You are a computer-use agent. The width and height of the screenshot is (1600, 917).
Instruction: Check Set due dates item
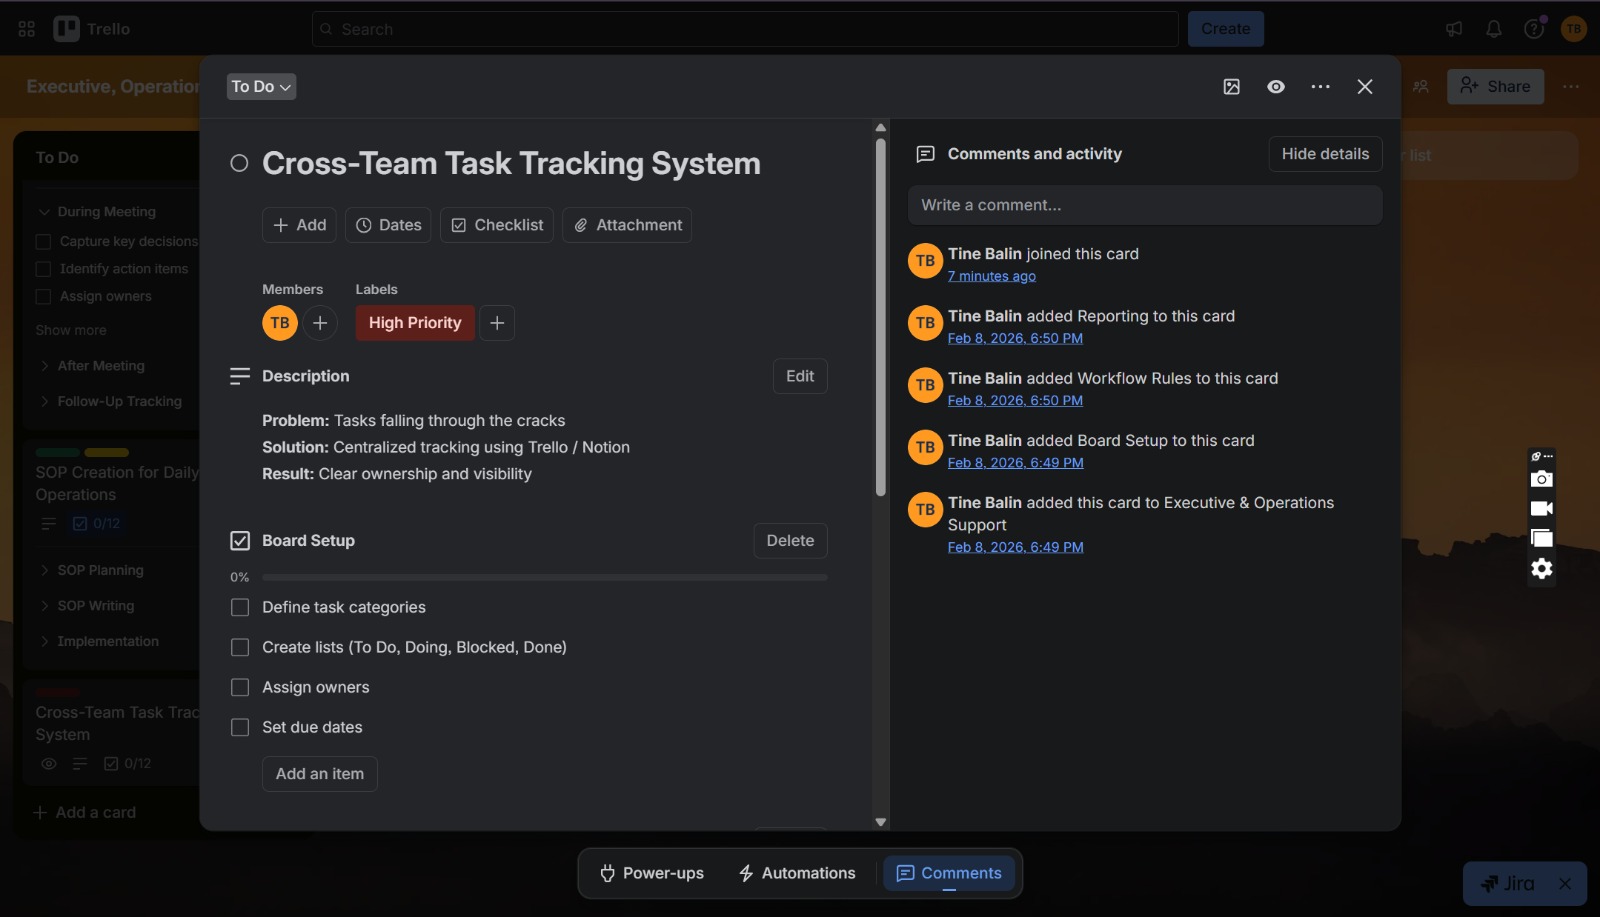(240, 728)
